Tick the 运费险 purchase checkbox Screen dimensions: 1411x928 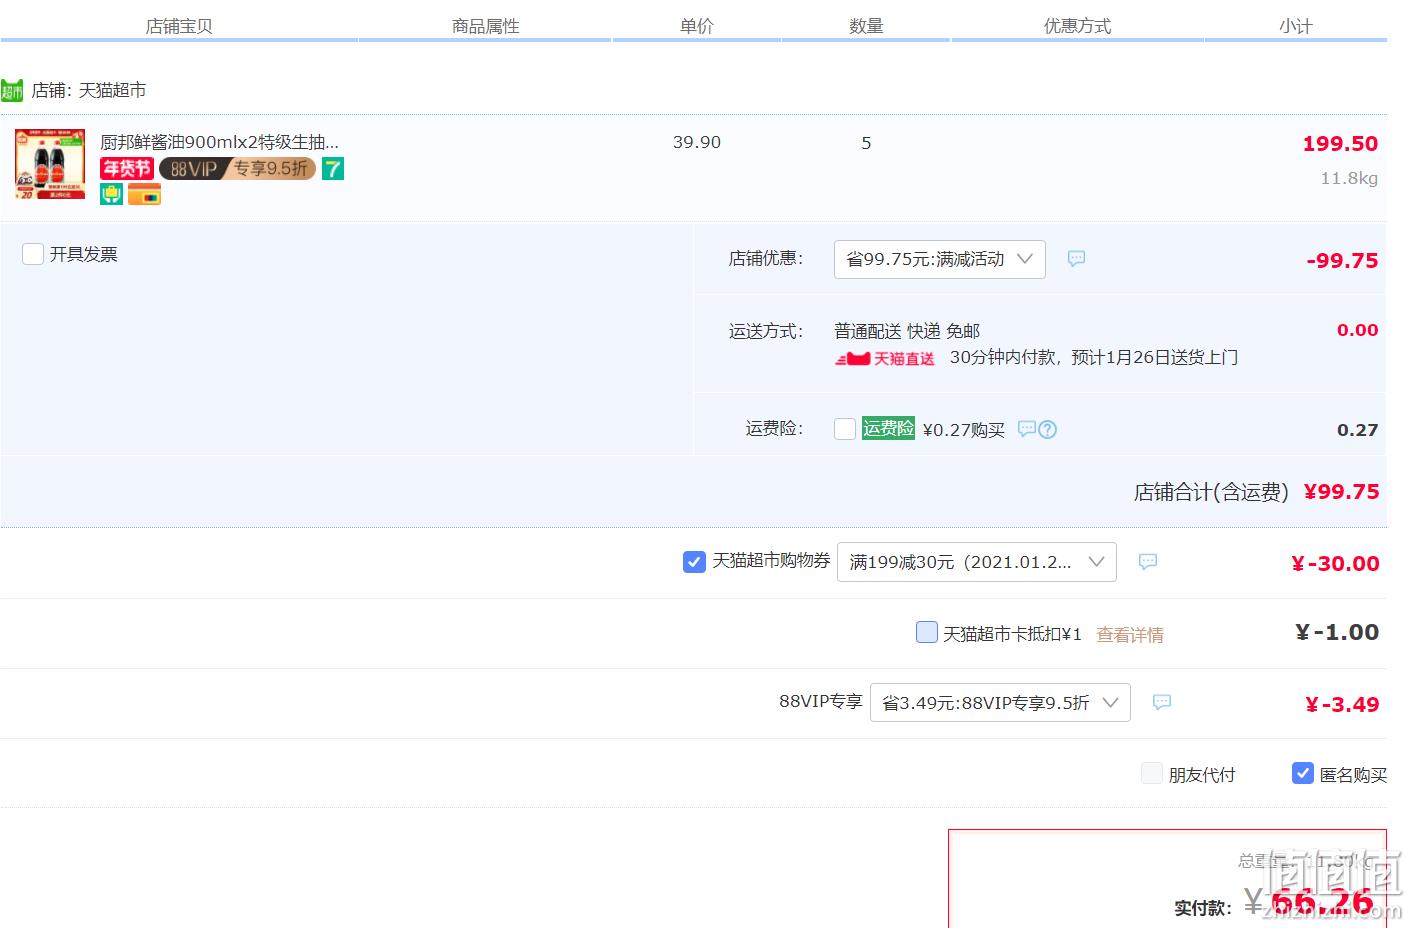[845, 429]
